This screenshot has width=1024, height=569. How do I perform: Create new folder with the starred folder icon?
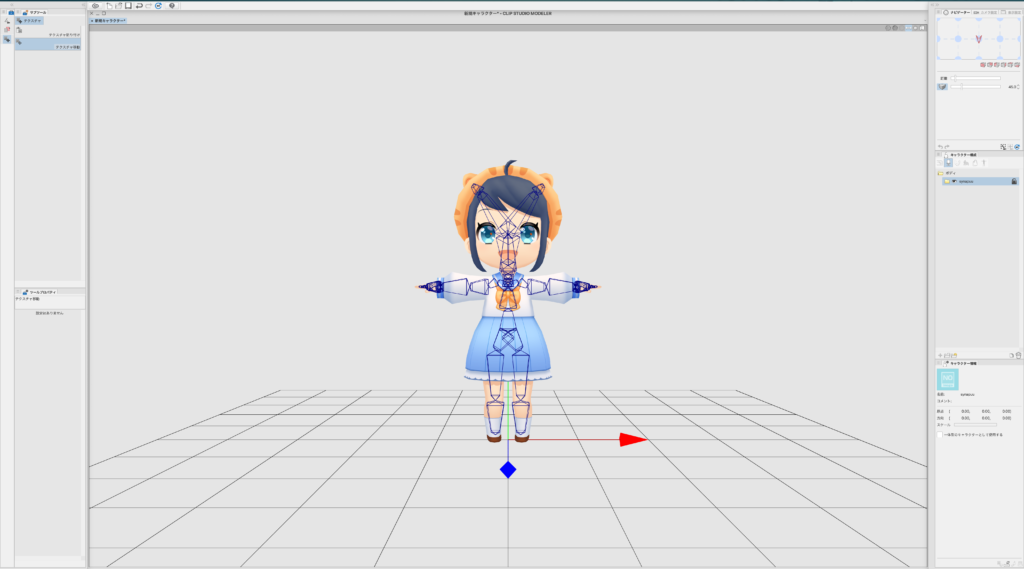pyautogui.click(x=954, y=355)
